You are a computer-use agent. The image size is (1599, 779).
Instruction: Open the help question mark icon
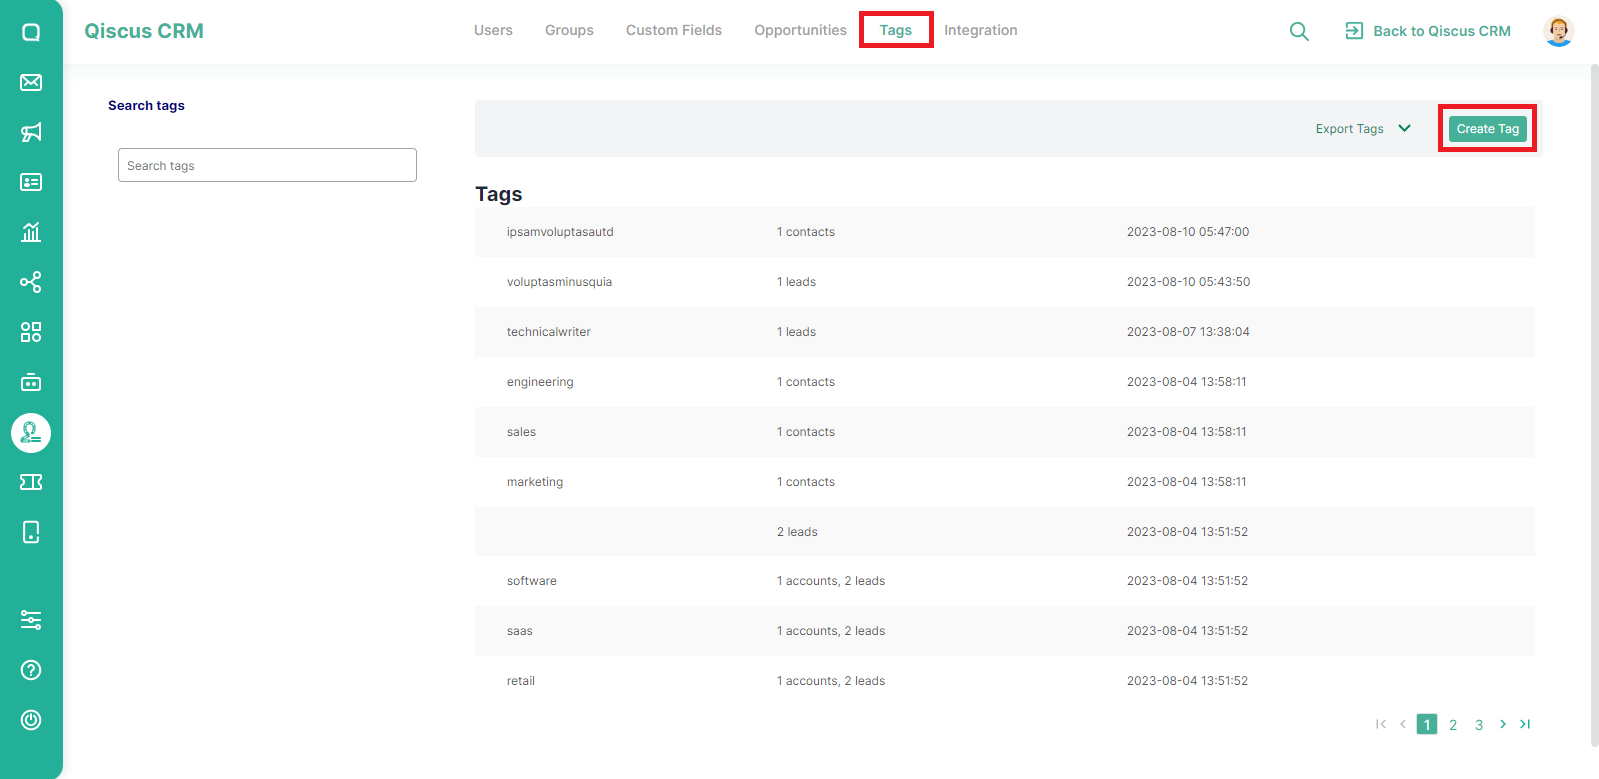coord(31,670)
